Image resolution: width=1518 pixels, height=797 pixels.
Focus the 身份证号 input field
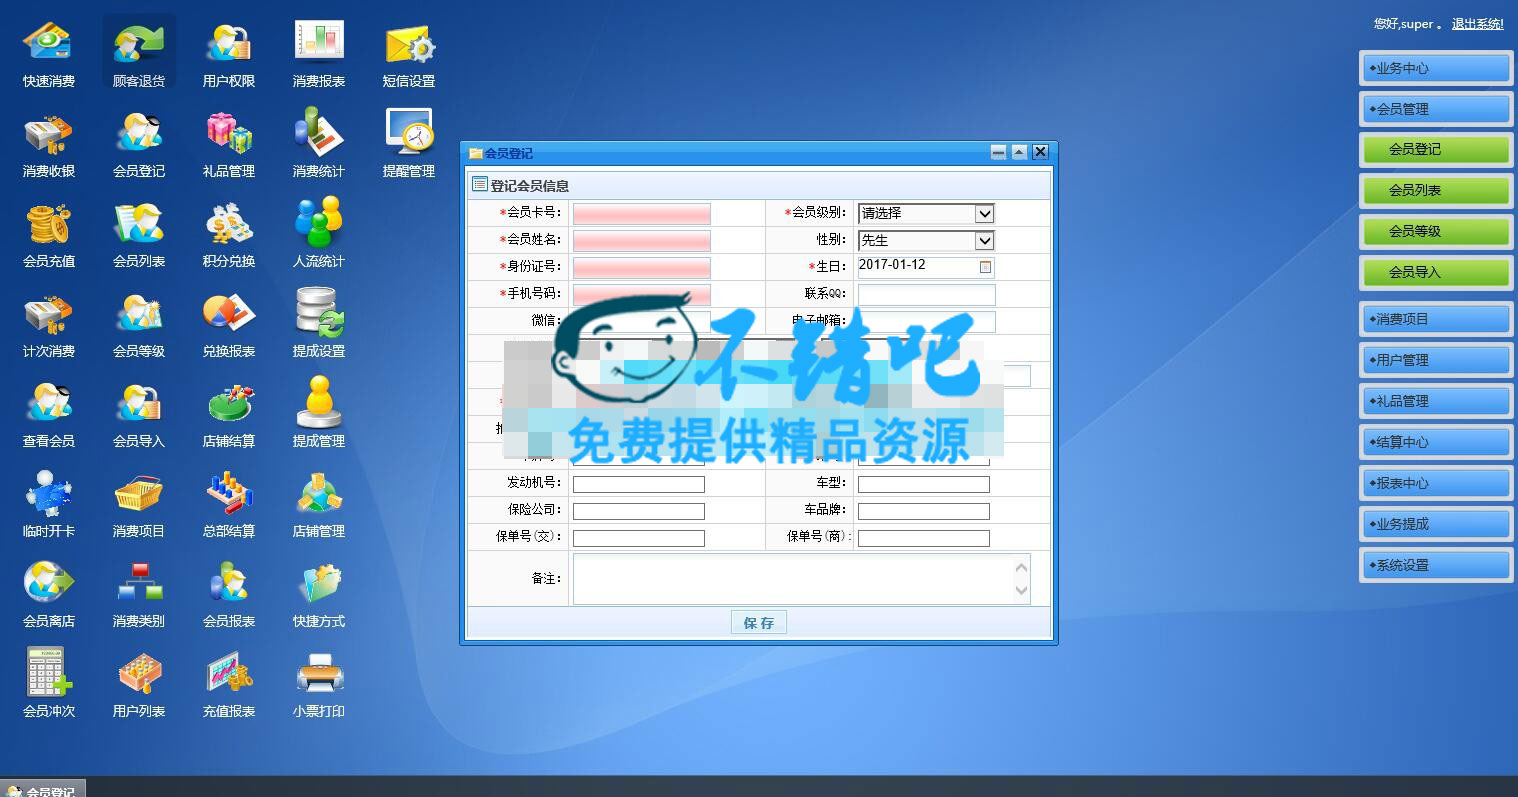(641, 267)
